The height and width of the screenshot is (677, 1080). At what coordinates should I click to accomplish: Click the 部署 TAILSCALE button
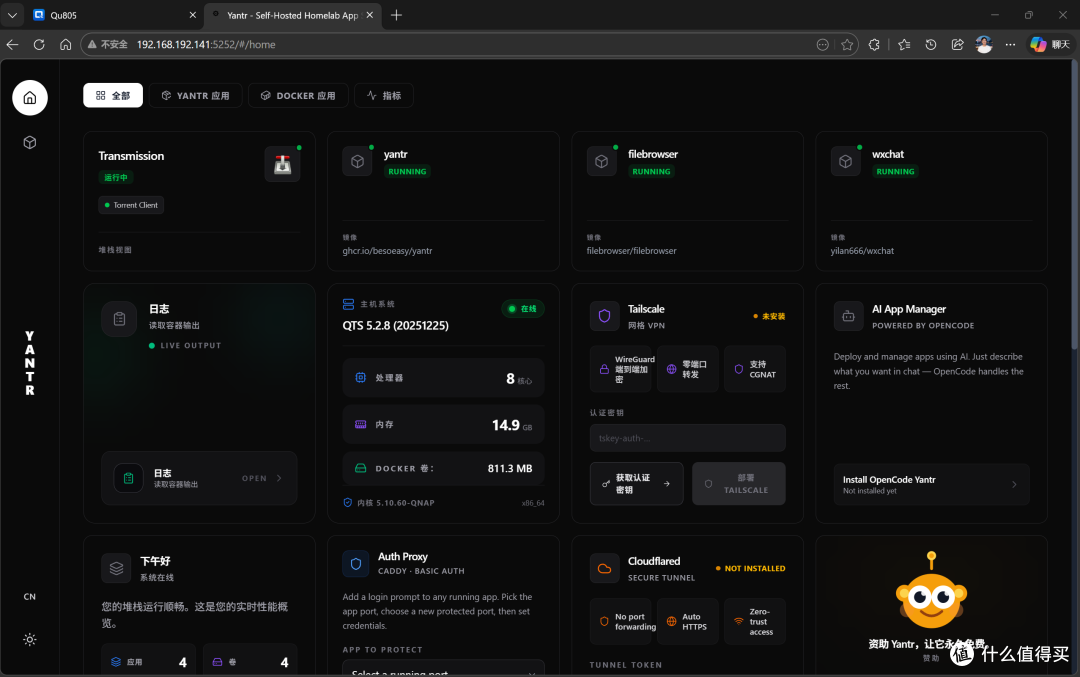pos(738,483)
